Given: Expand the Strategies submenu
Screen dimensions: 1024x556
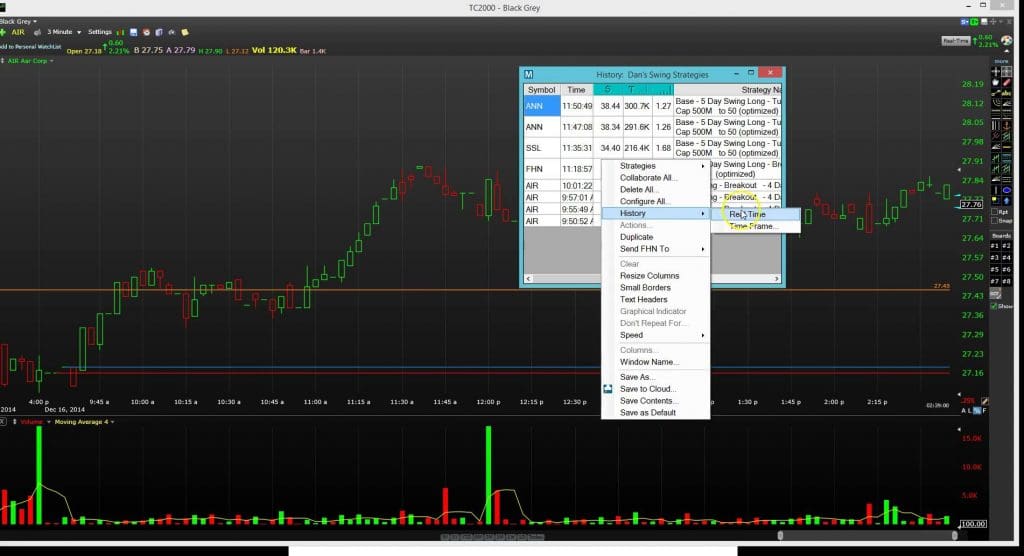Looking at the screenshot, I should [656, 166].
